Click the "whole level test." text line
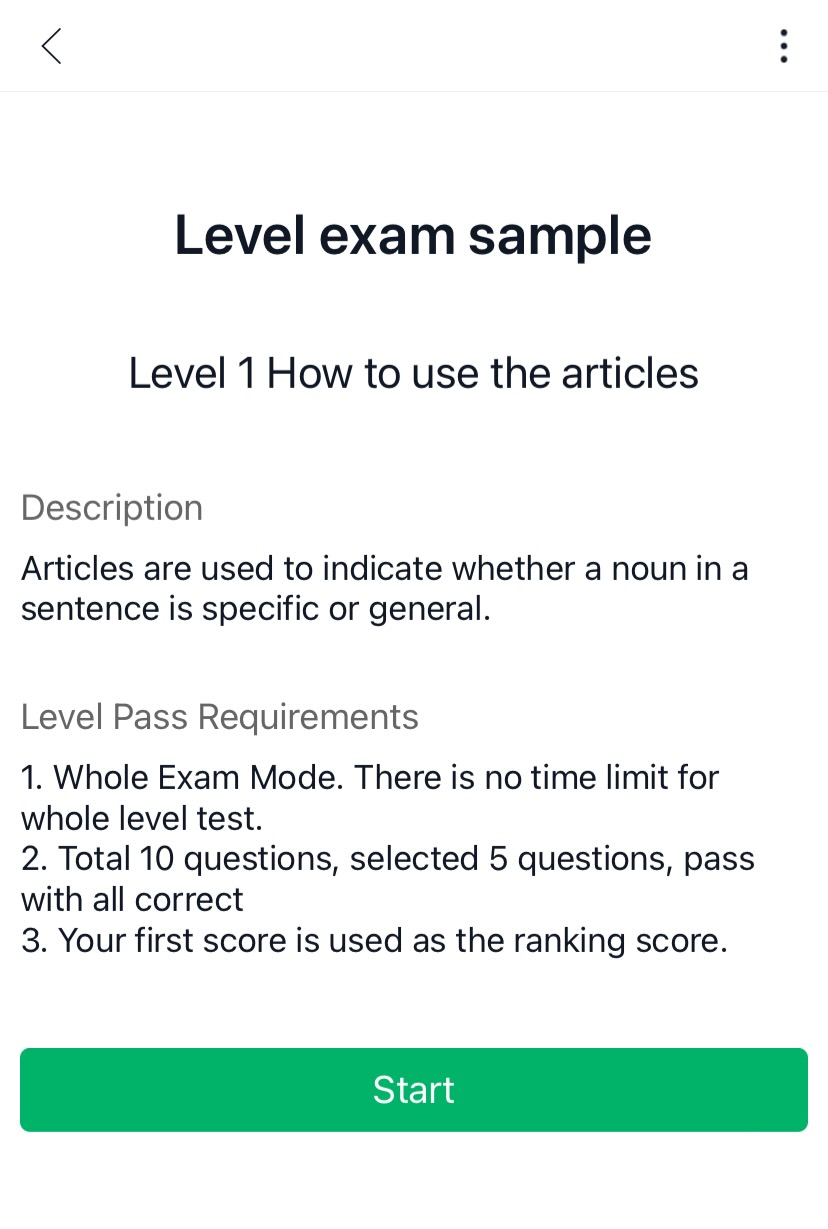This screenshot has height=1229, width=828. (142, 818)
